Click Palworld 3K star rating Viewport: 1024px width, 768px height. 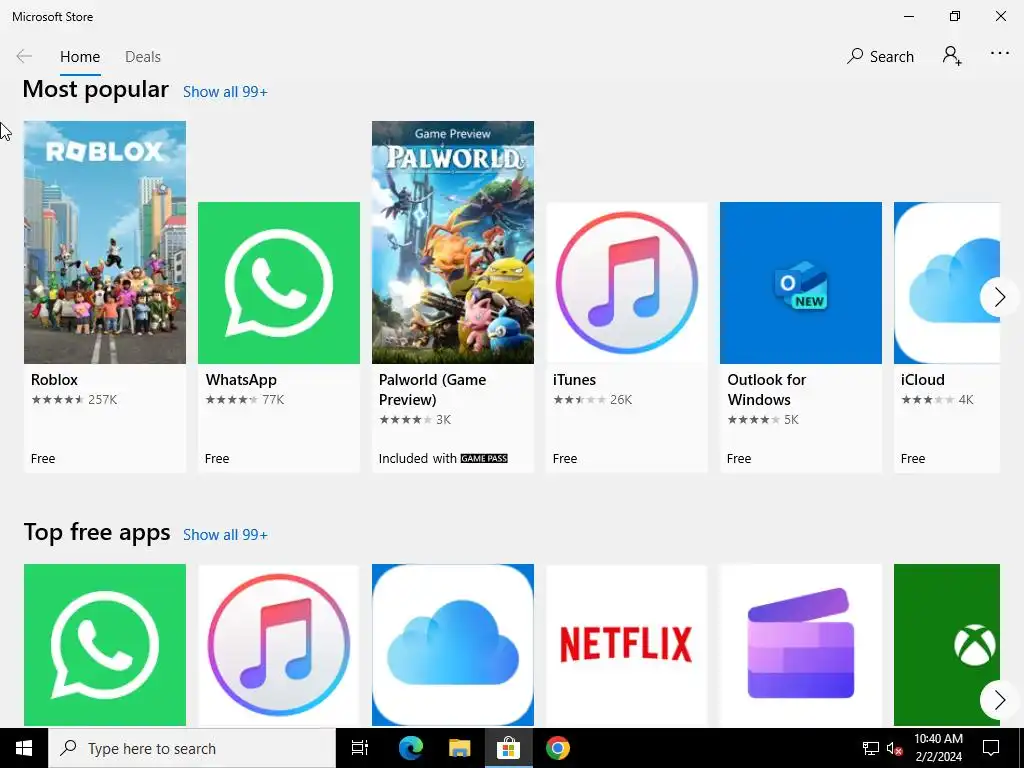tap(415, 420)
